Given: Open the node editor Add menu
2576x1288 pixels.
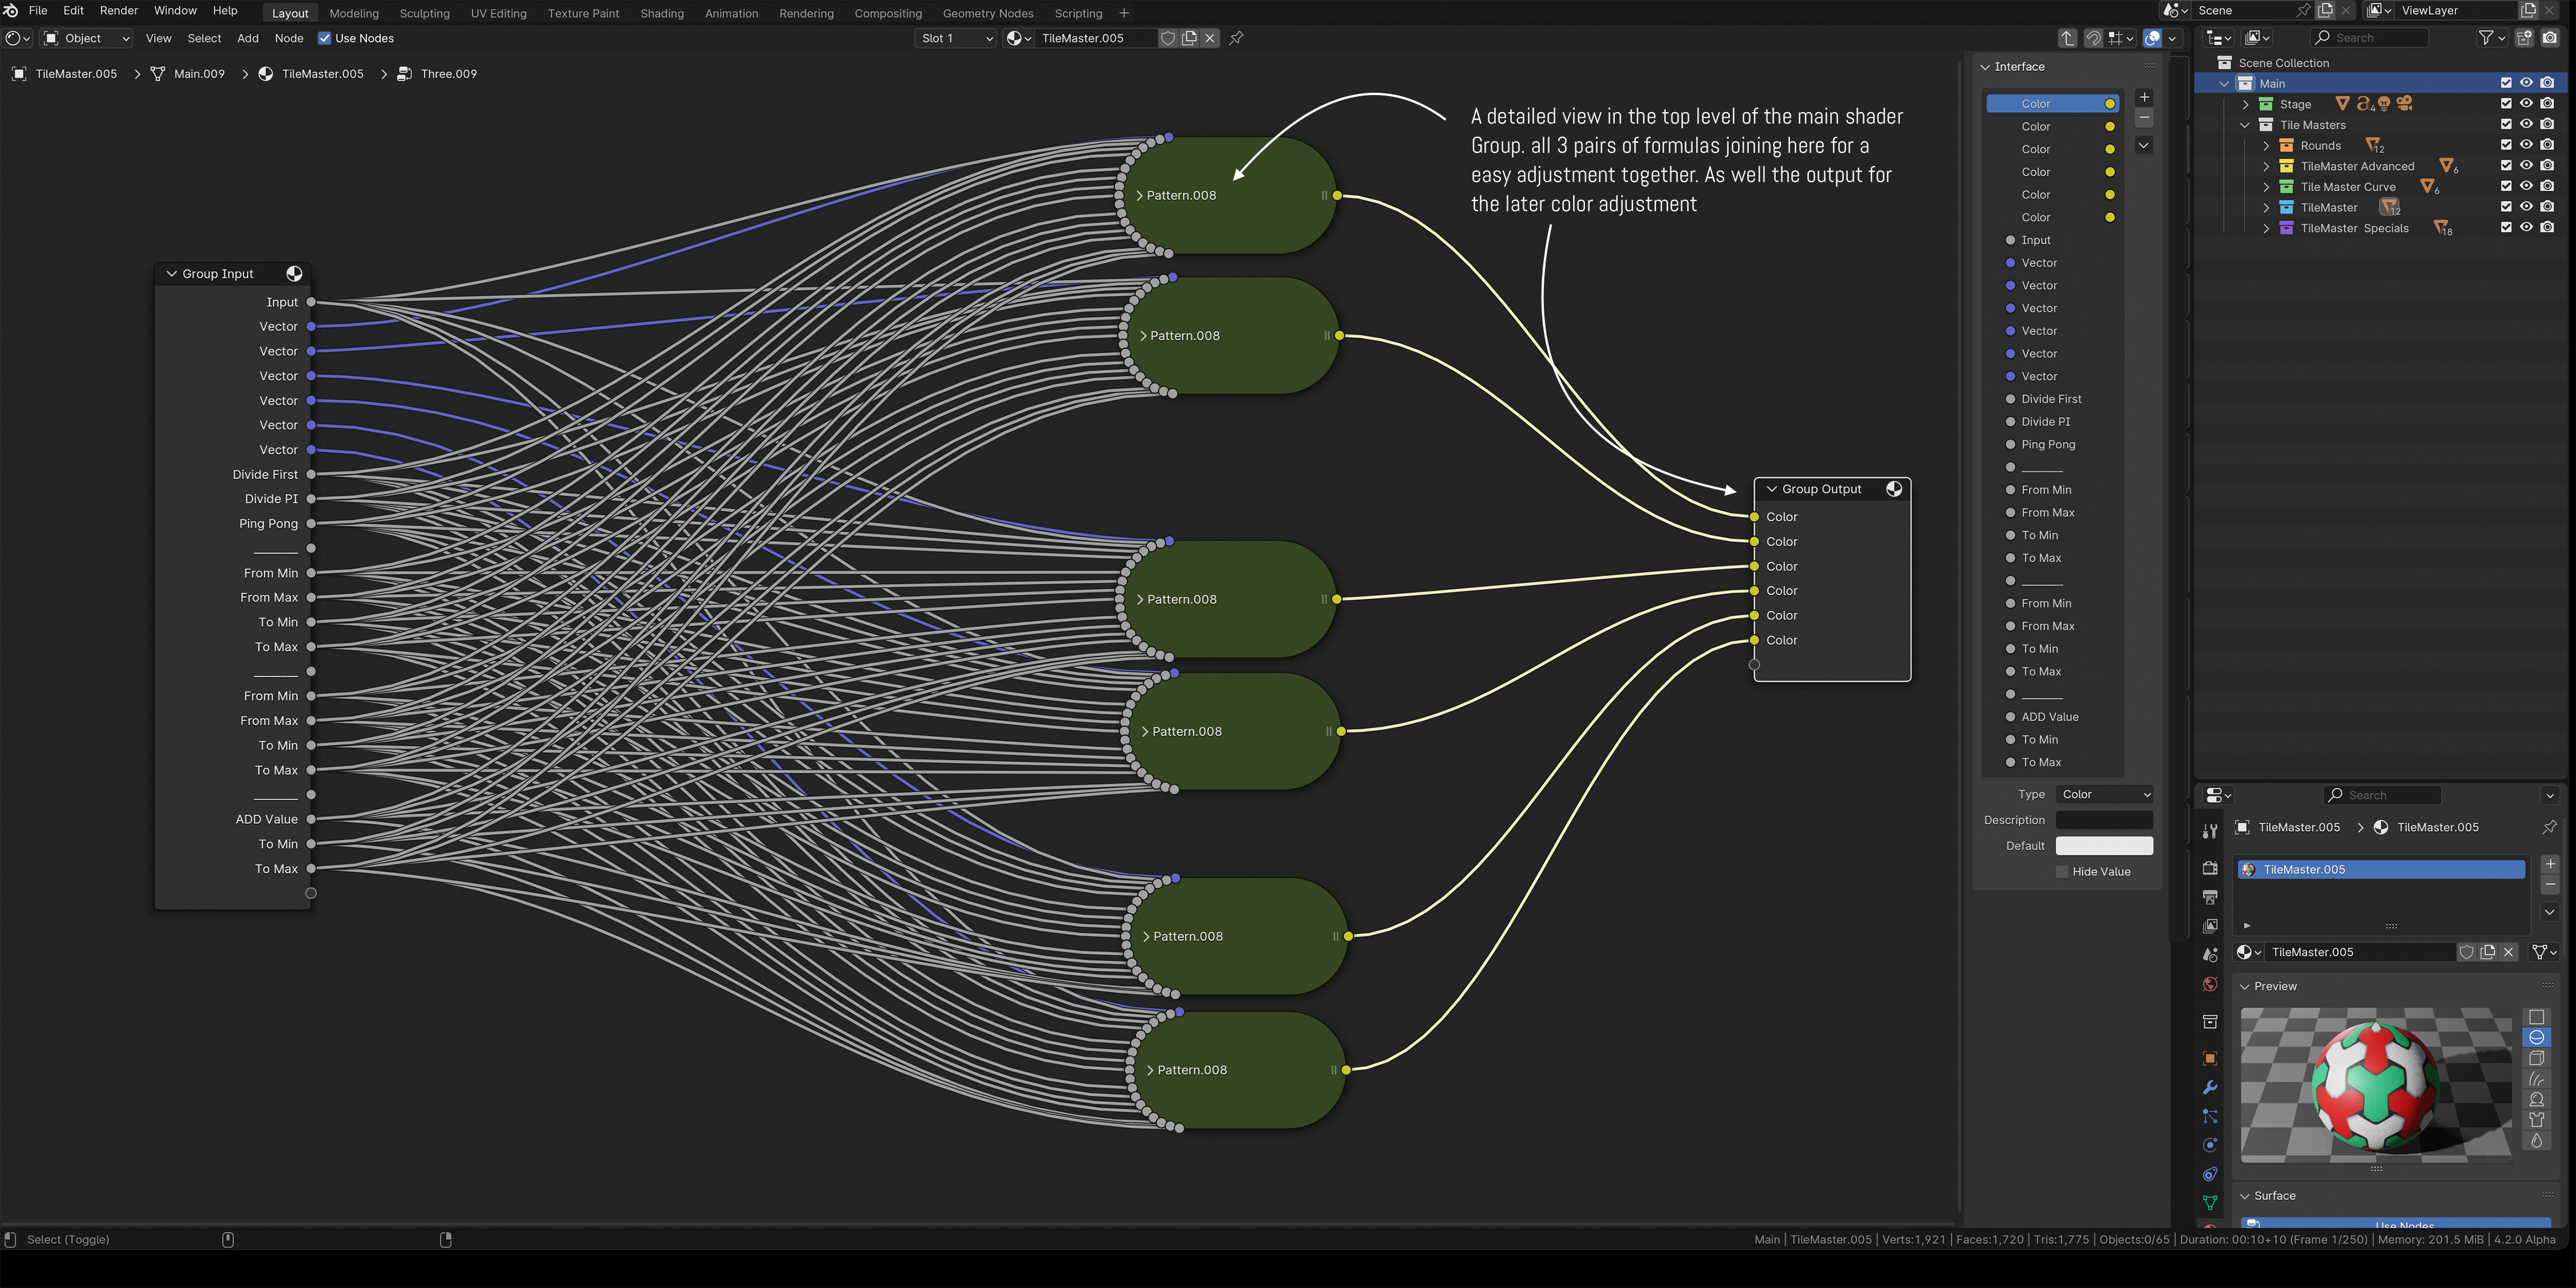Looking at the screenshot, I should click(247, 38).
